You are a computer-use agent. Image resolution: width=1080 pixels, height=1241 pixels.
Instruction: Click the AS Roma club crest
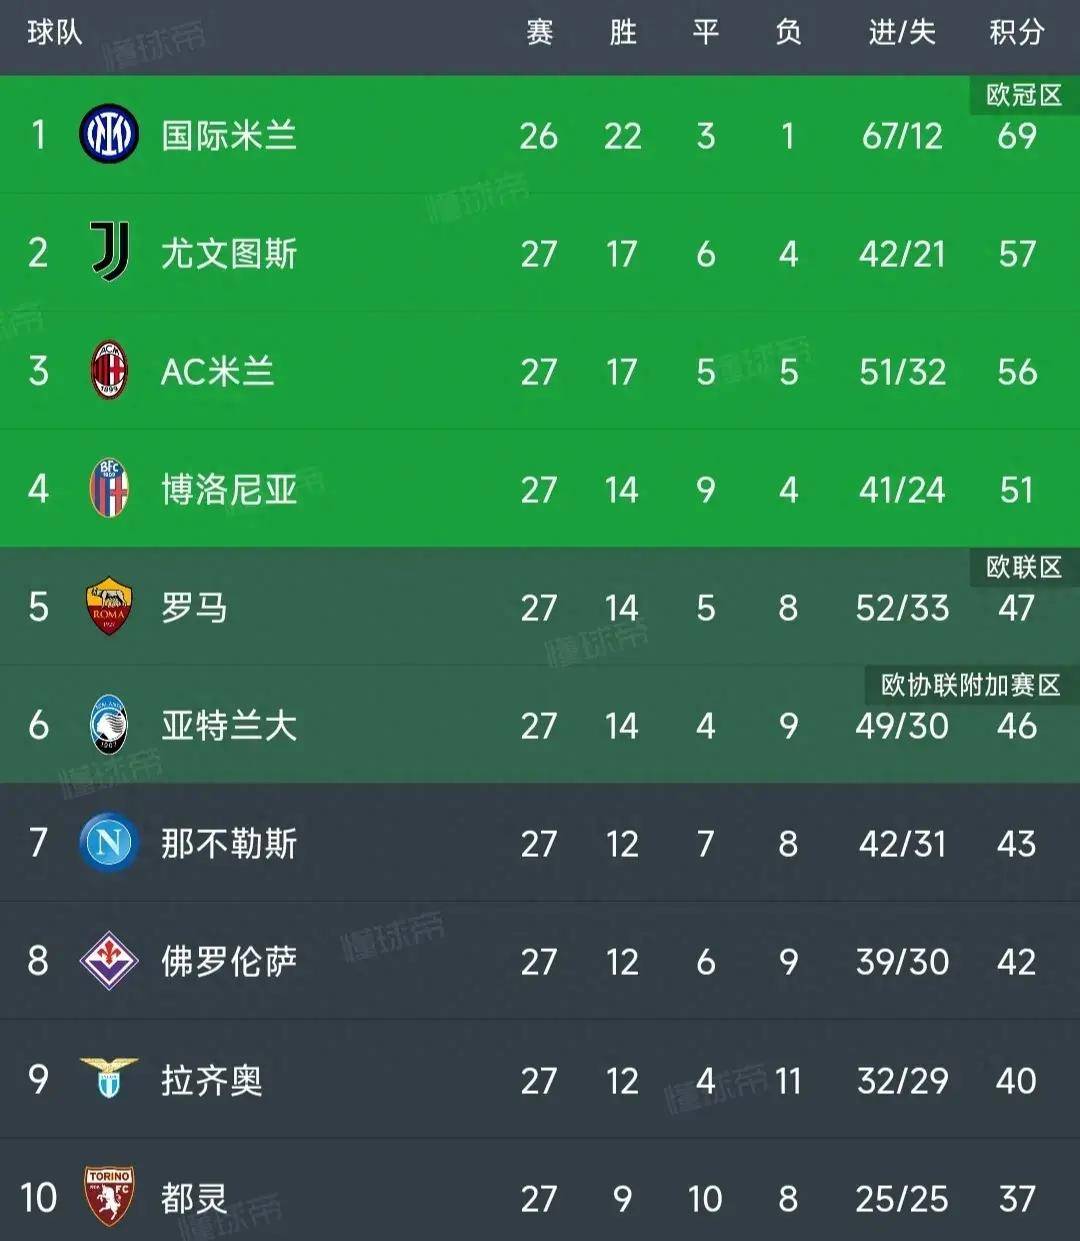pyautogui.click(x=109, y=607)
